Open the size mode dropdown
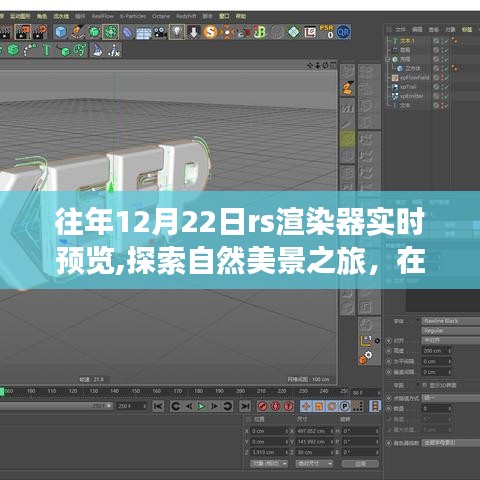Screen dimensions: 480x480 314,463
